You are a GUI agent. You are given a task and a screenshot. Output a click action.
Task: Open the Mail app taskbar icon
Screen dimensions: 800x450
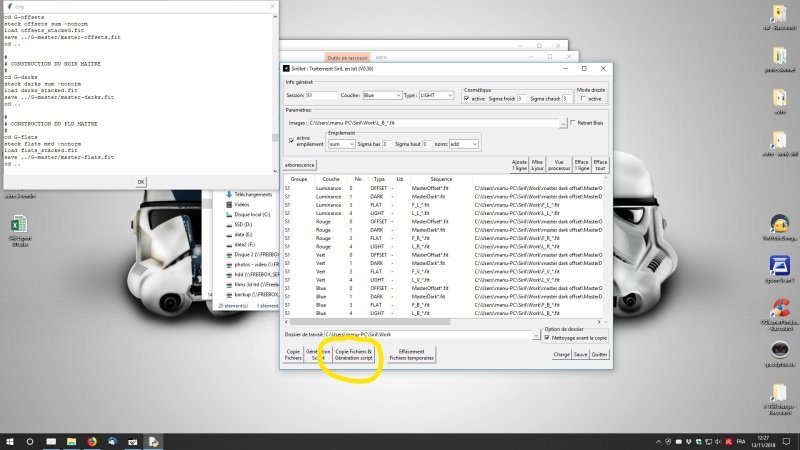[x=51, y=441]
